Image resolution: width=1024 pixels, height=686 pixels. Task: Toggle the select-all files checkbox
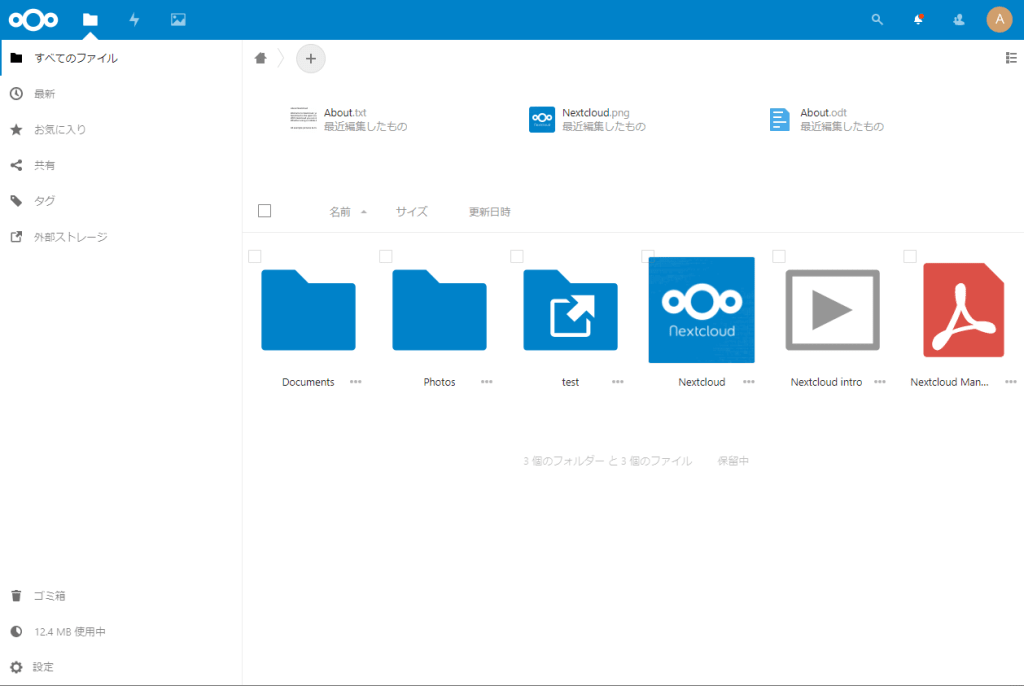pyautogui.click(x=264, y=210)
